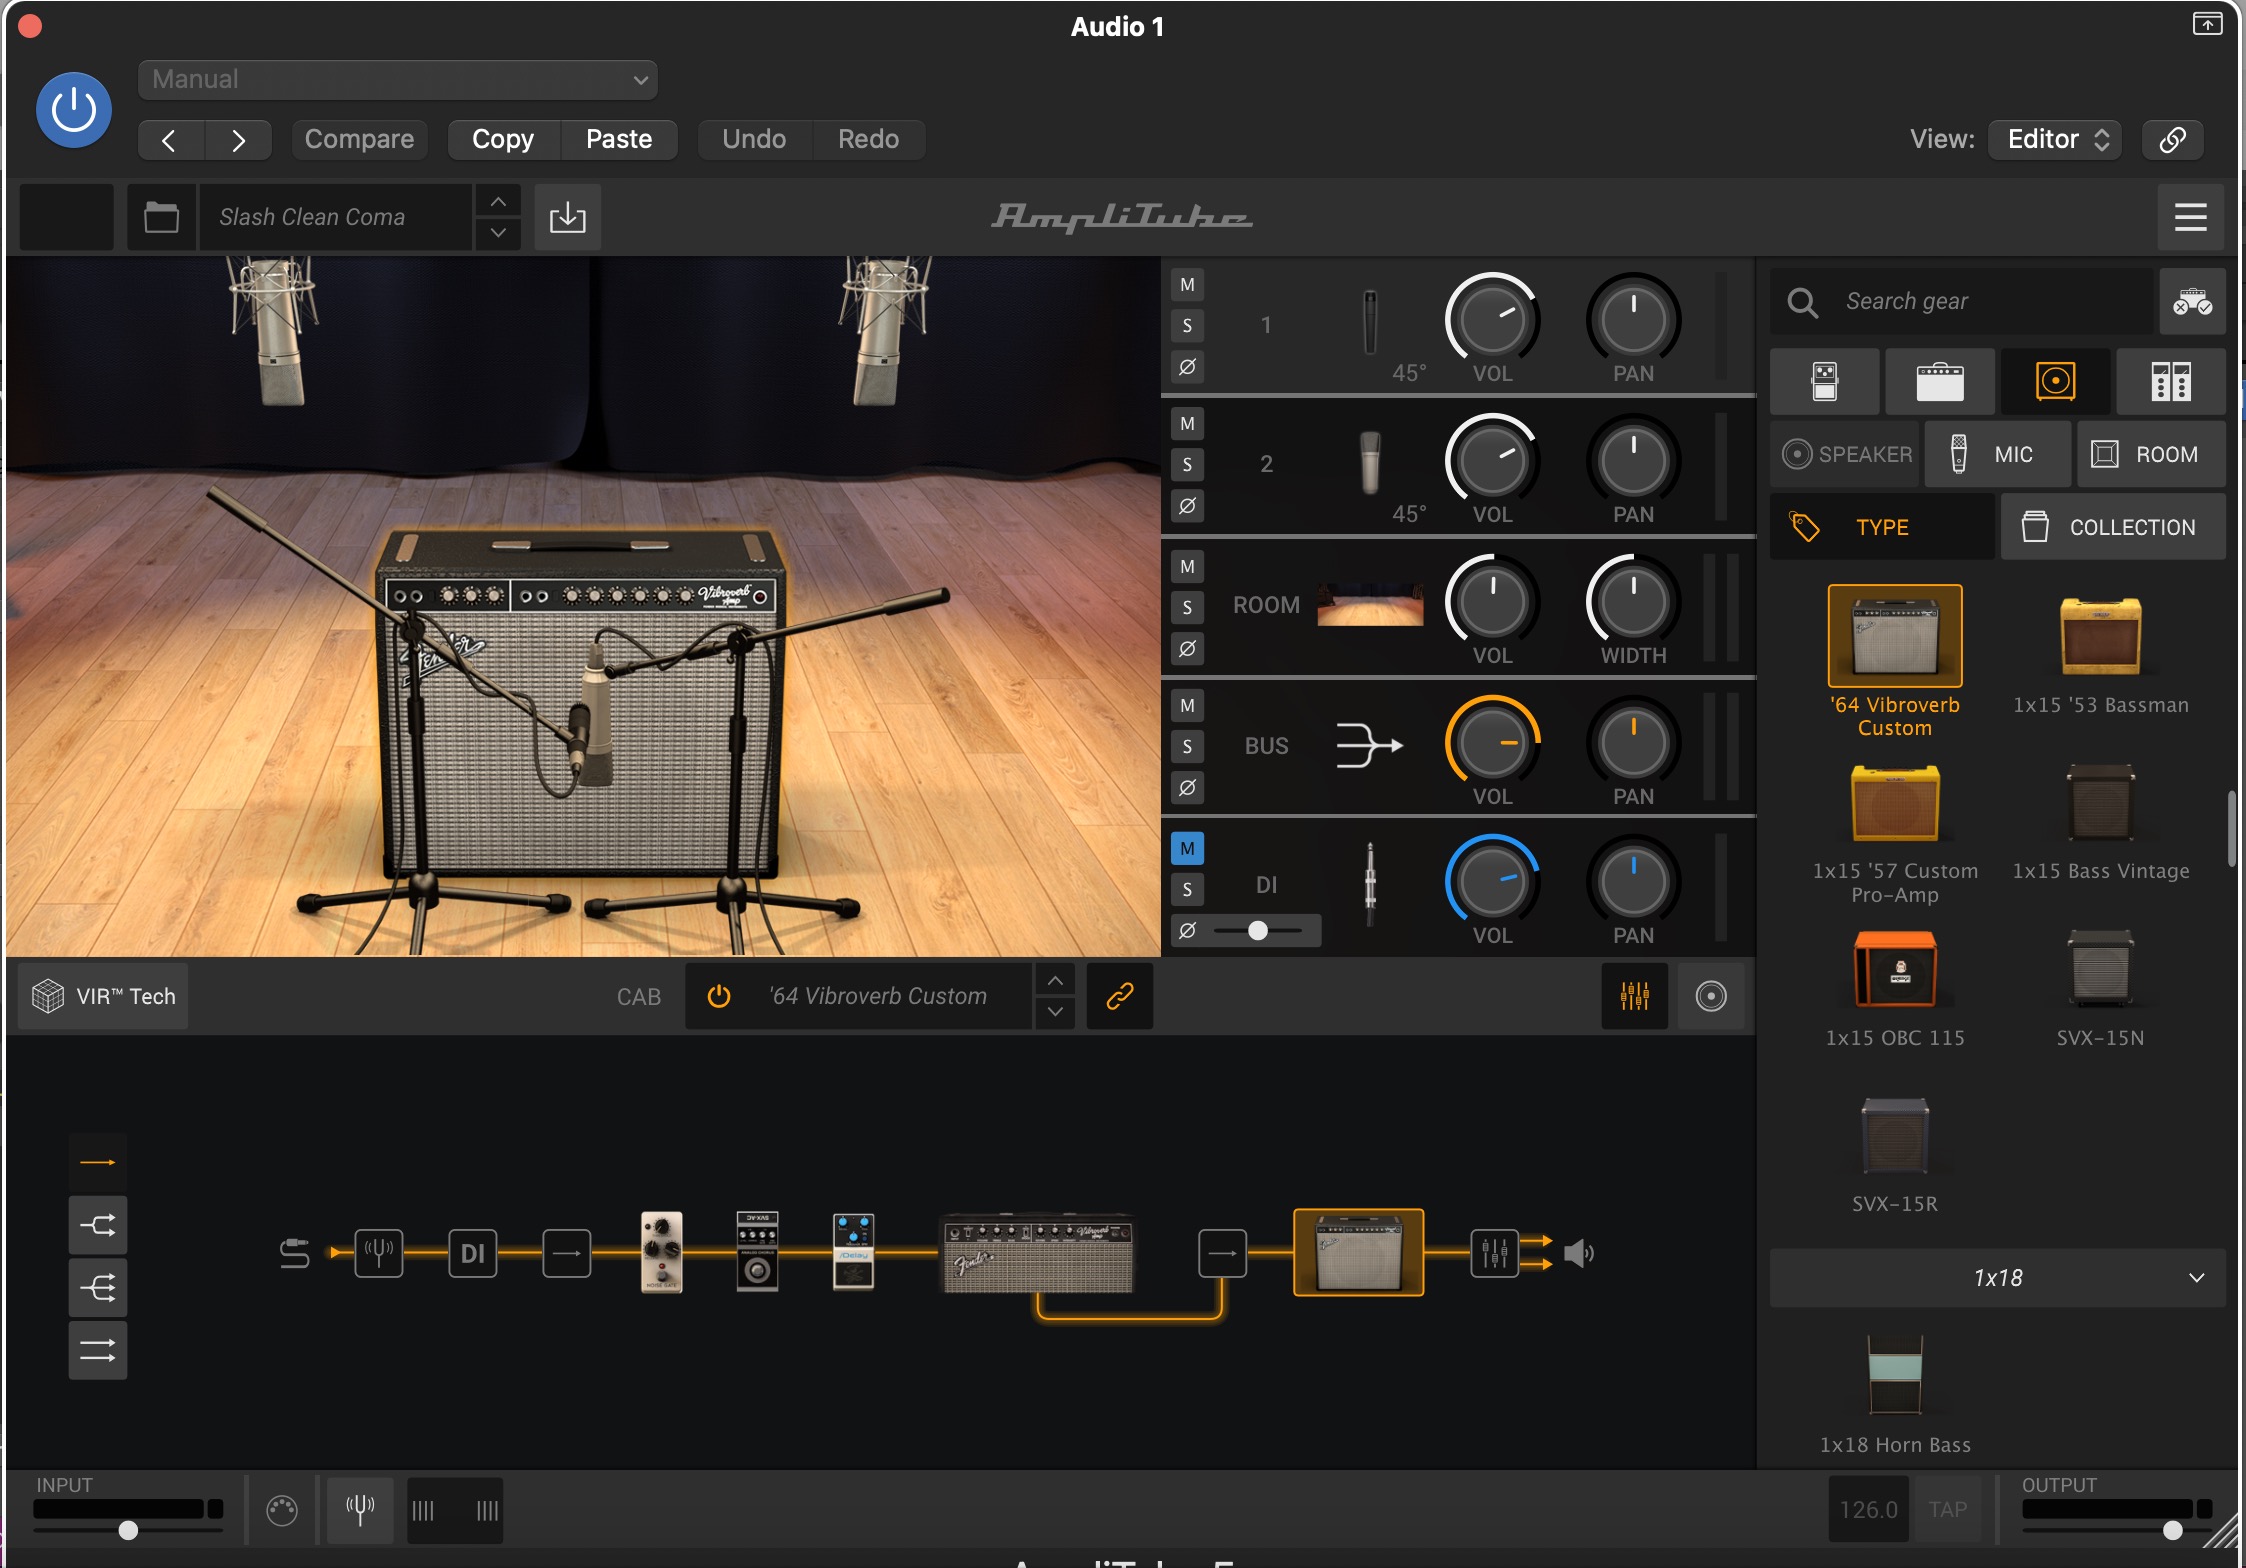Image resolution: width=2246 pixels, height=1568 pixels.
Task: Click the DI block in signal chain
Action: (x=473, y=1253)
